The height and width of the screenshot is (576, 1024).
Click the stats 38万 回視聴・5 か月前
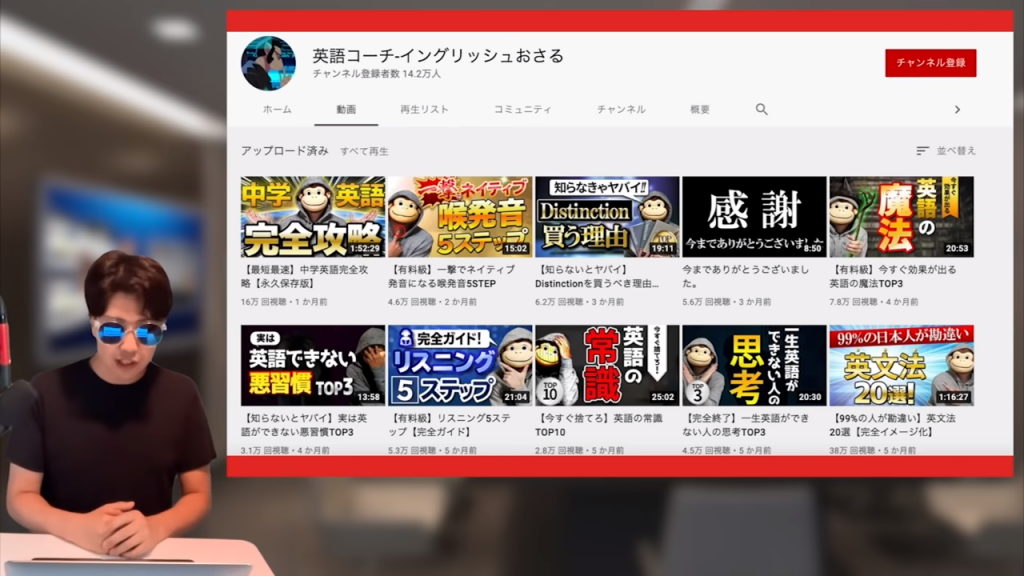[x=872, y=450]
